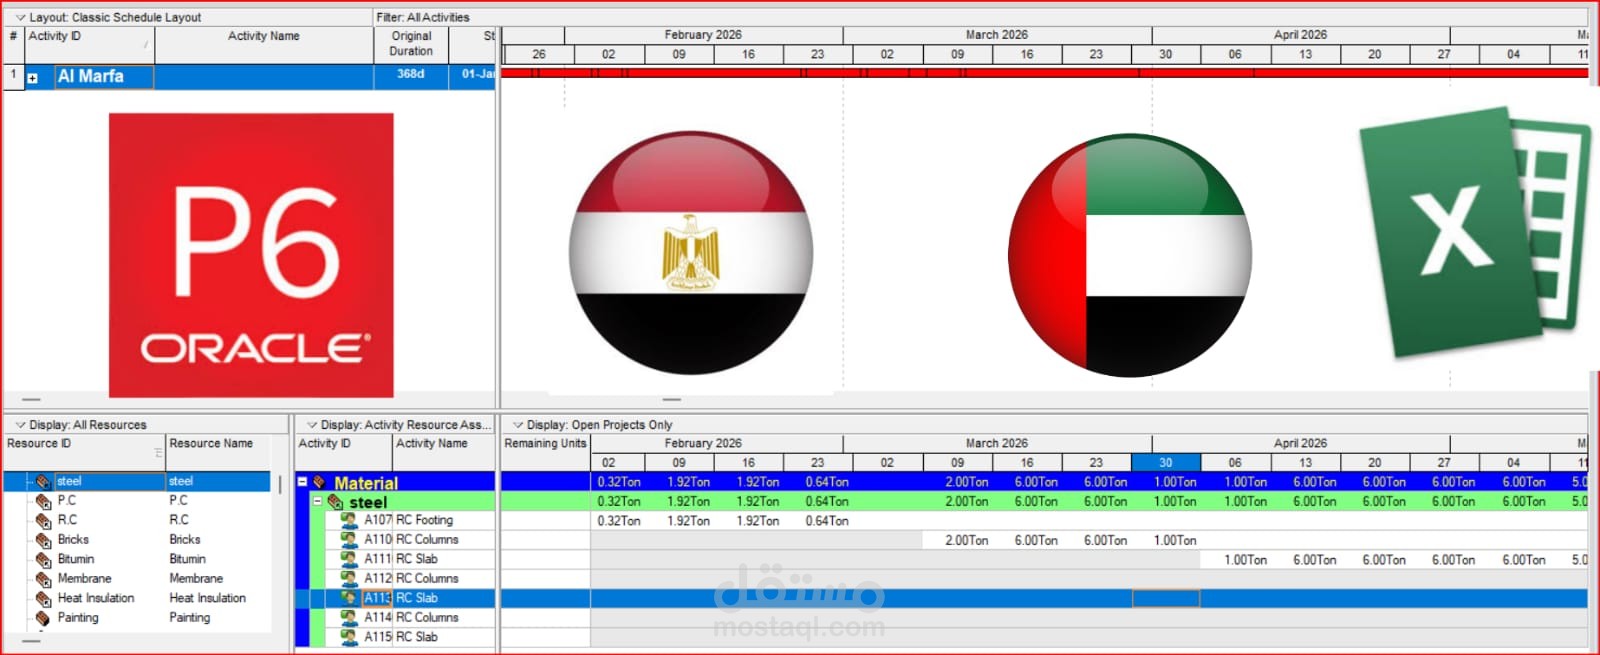Screen dimensions: 1600x655
Task: Open the Display: Activity Resource Assignments menu
Action: click(x=312, y=425)
